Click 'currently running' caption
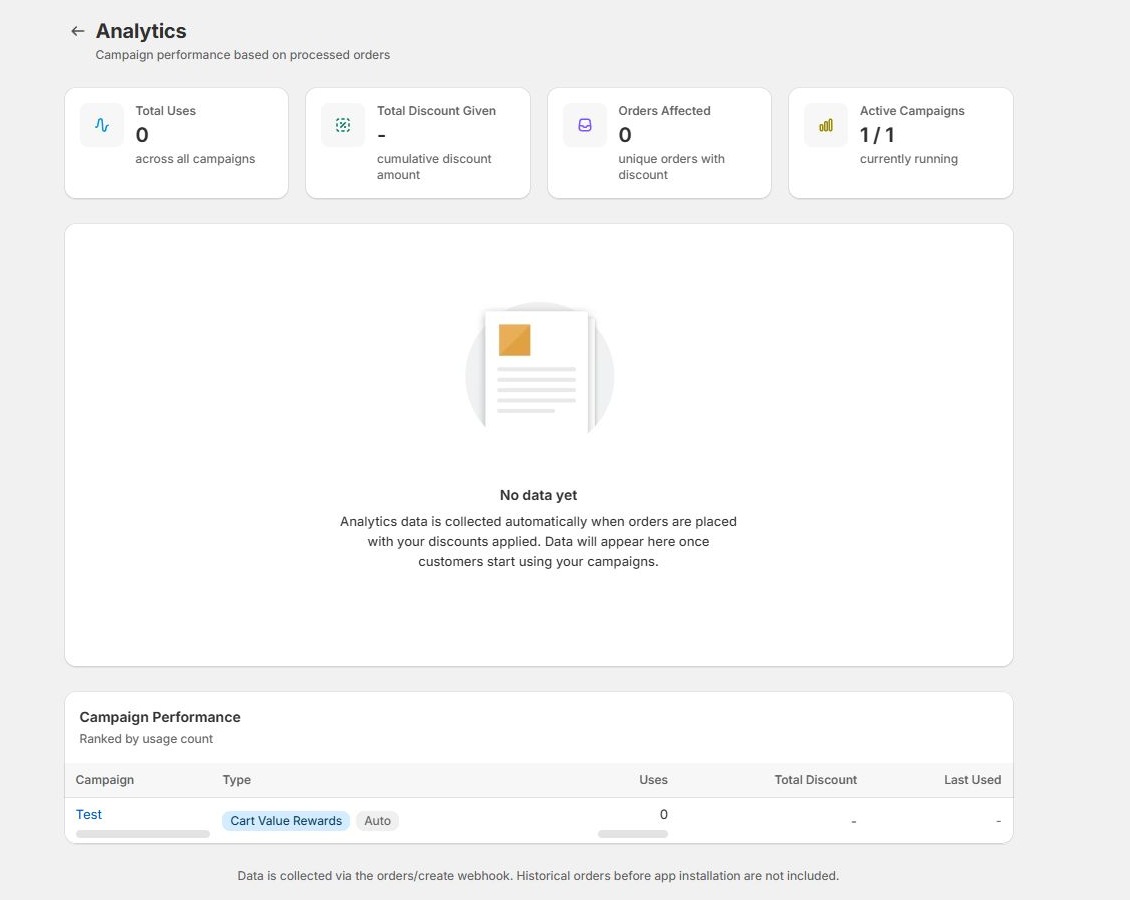 coord(909,159)
